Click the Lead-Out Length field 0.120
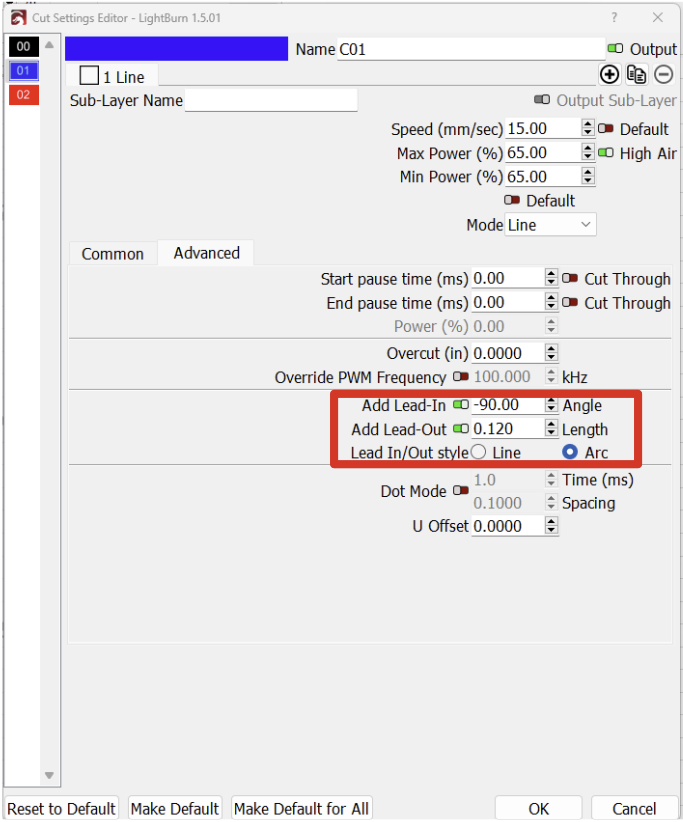 coord(507,429)
